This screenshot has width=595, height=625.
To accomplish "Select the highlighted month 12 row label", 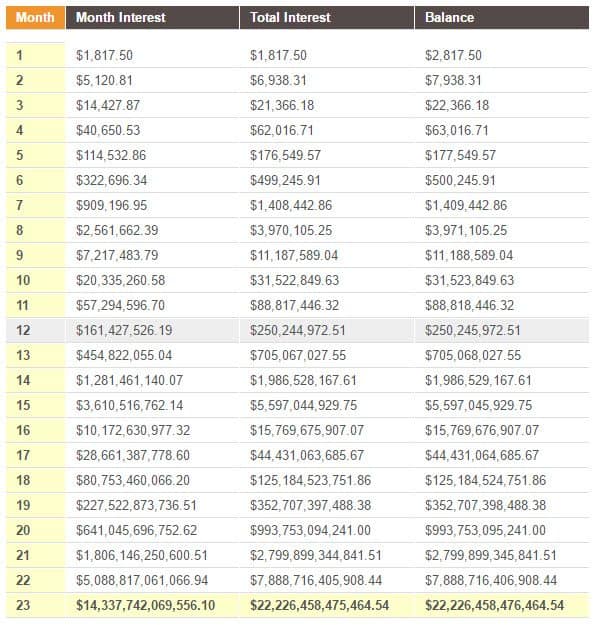I will (x=23, y=330).
